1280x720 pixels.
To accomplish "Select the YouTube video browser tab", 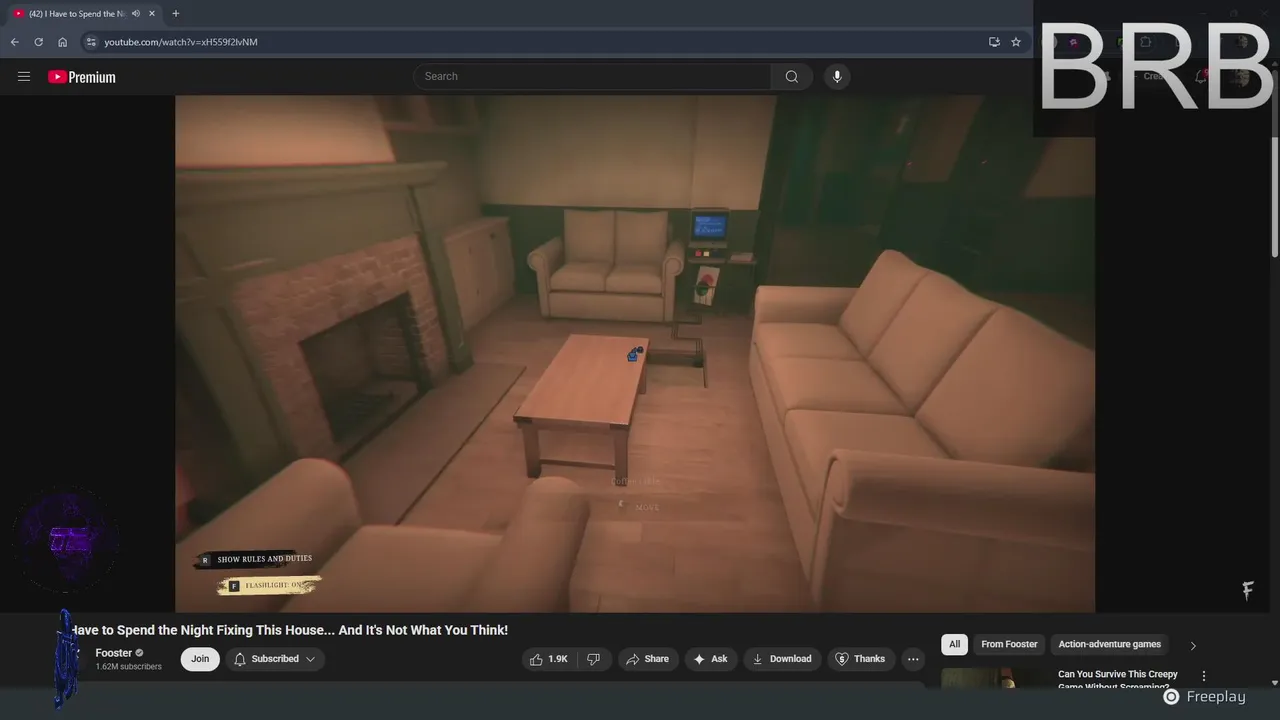I will (84, 14).
